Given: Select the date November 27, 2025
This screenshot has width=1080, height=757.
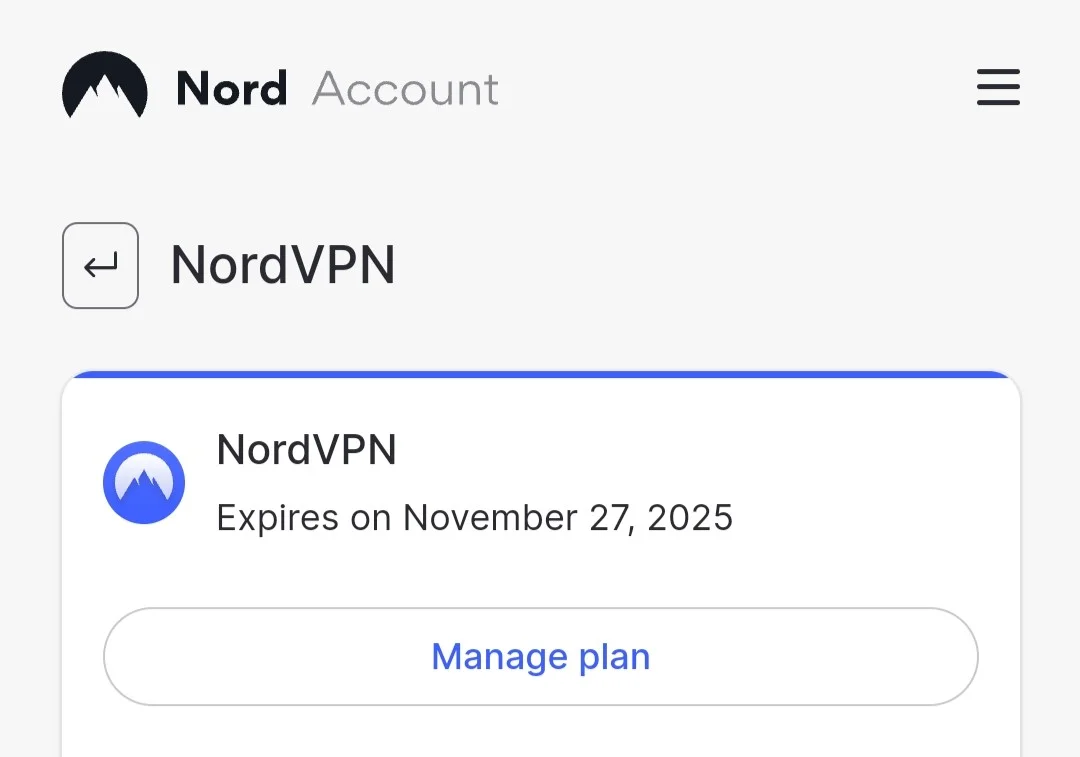Looking at the screenshot, I should 568,518.
